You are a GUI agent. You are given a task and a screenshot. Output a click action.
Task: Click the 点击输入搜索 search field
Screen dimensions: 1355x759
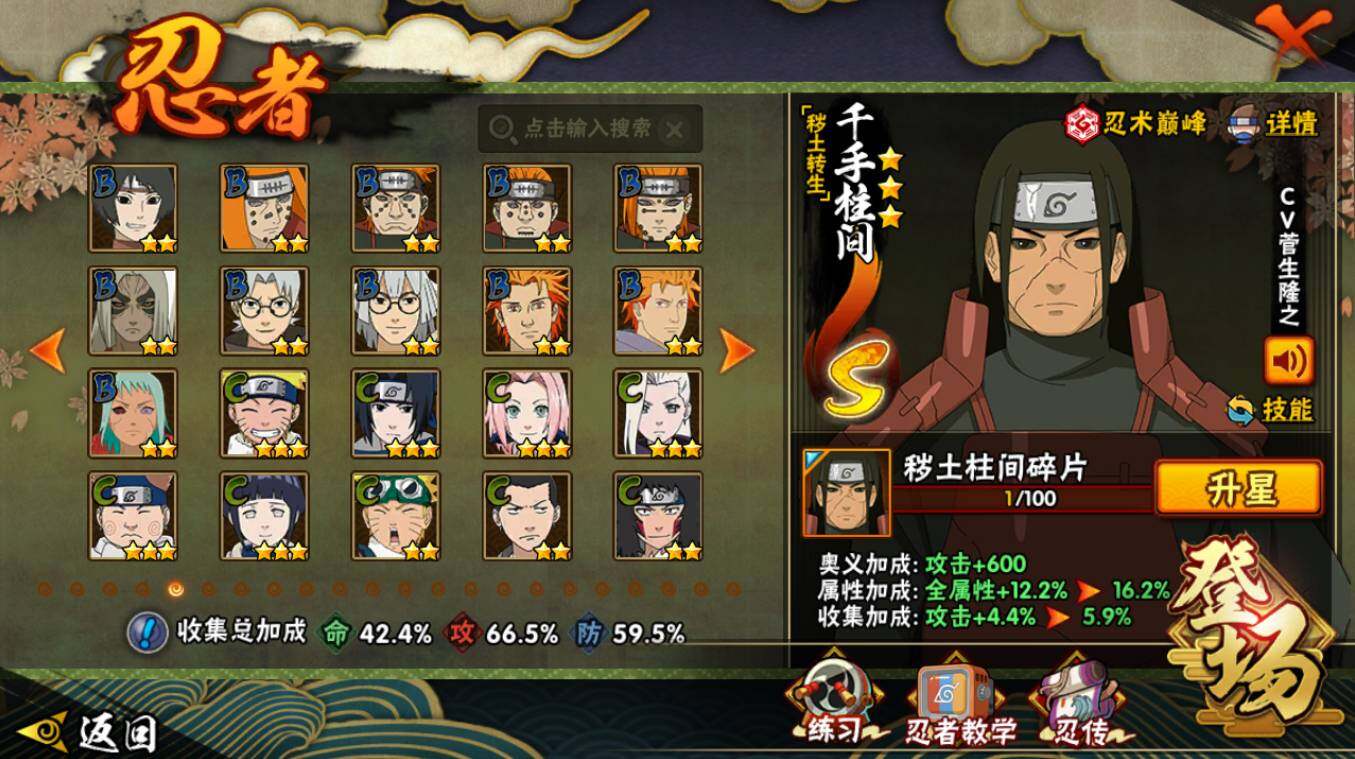(x=590, y=129)
